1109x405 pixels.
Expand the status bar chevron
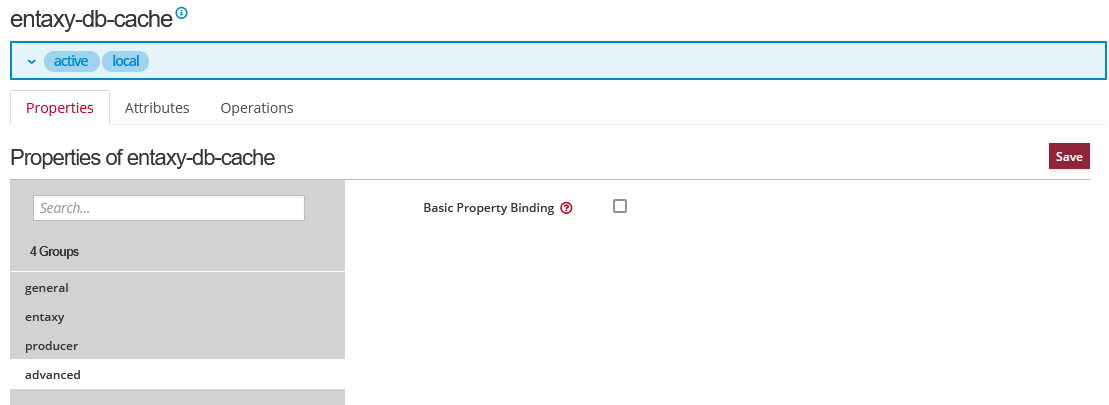point(31,62)
